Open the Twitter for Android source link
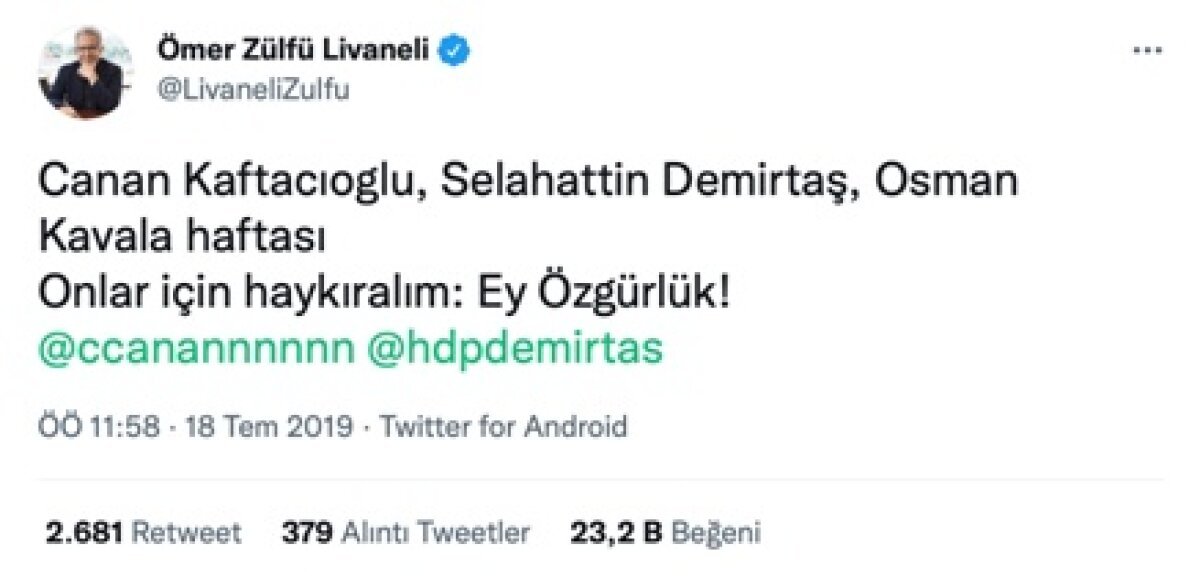The height and width of the screenshot is (588, 1200). tap(505, 428)
